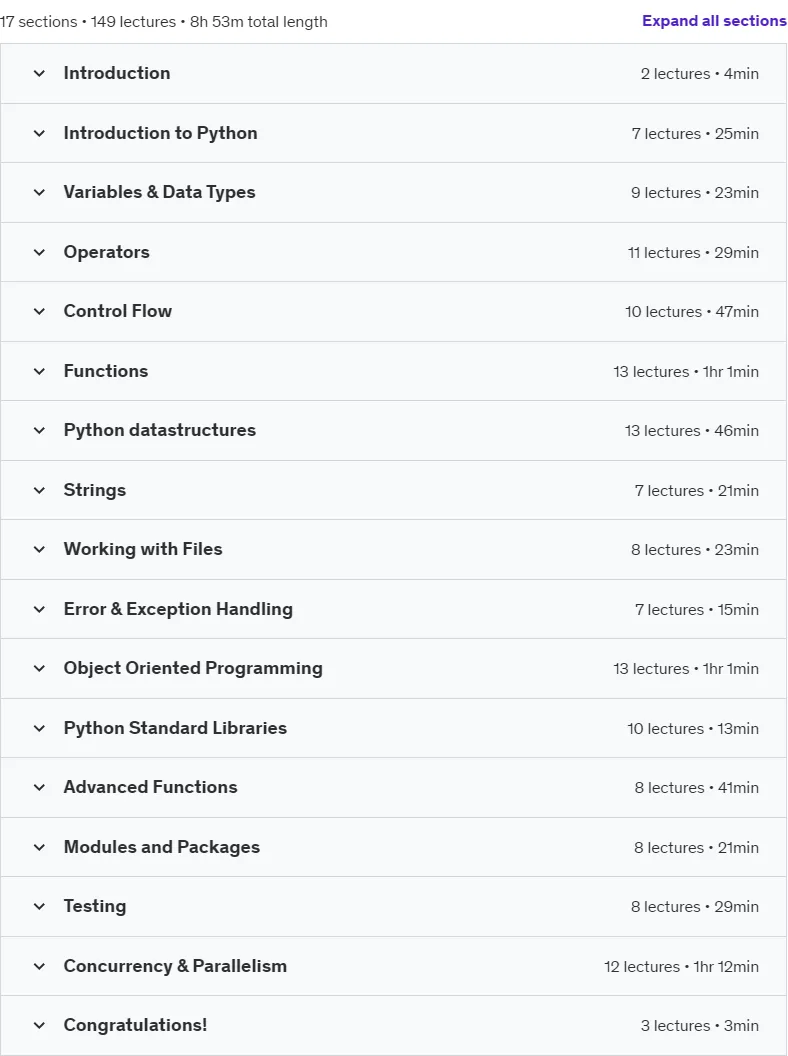Expand the Functions section arrow

click(39, 371)
